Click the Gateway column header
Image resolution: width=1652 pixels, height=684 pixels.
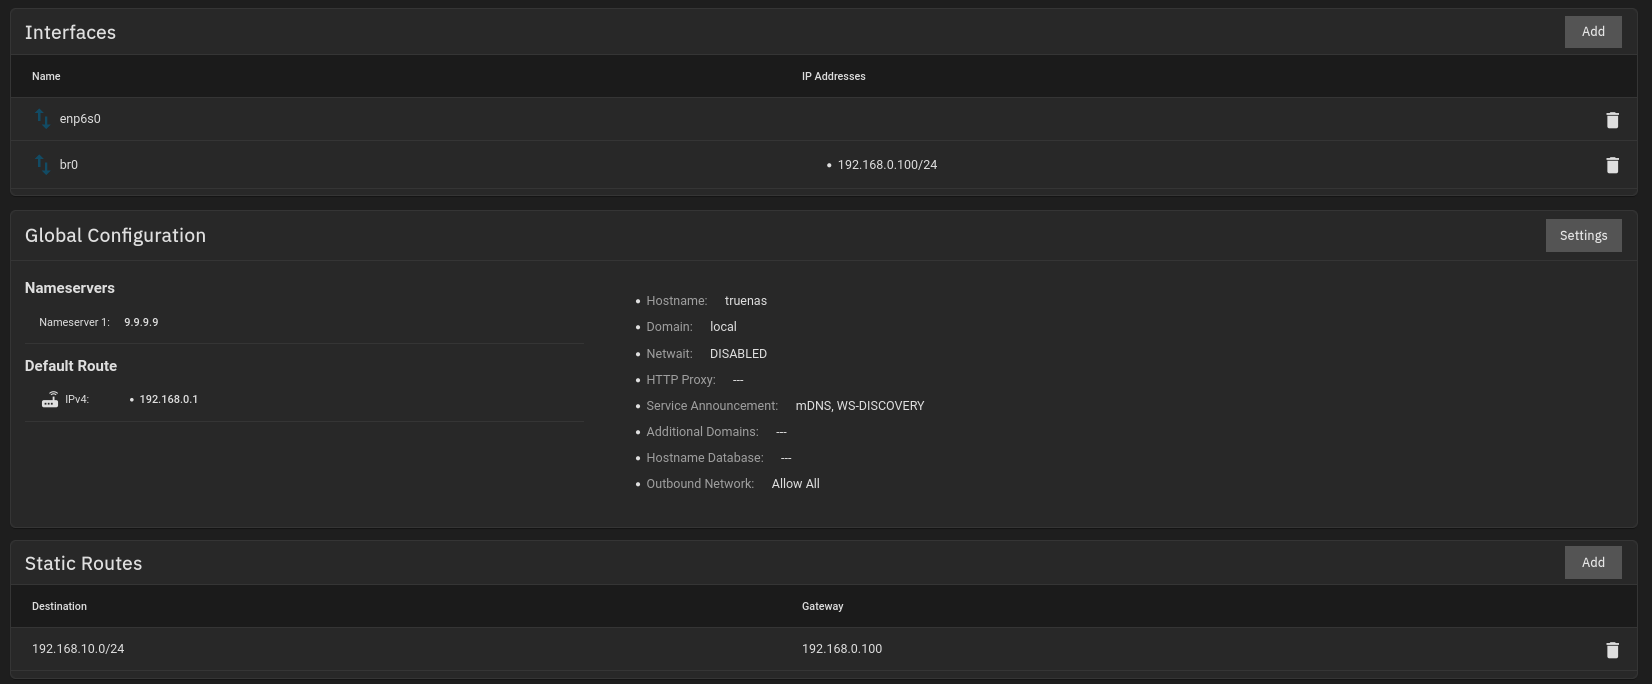pos(822,606)
